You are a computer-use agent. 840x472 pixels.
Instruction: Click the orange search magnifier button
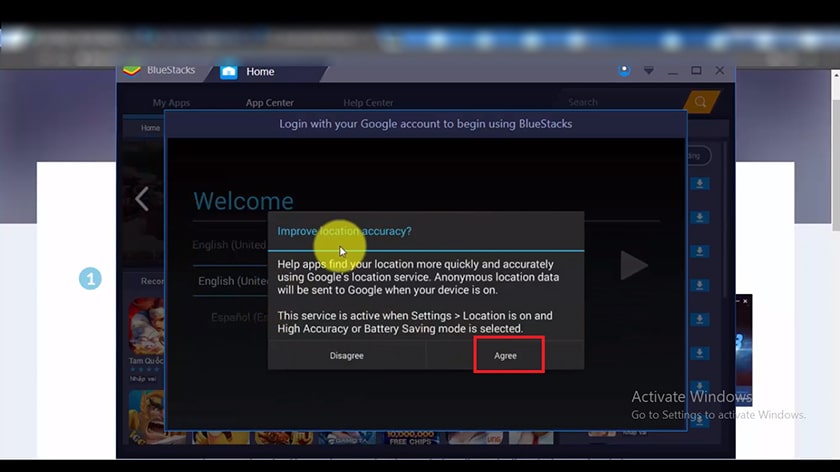[701, 102]
